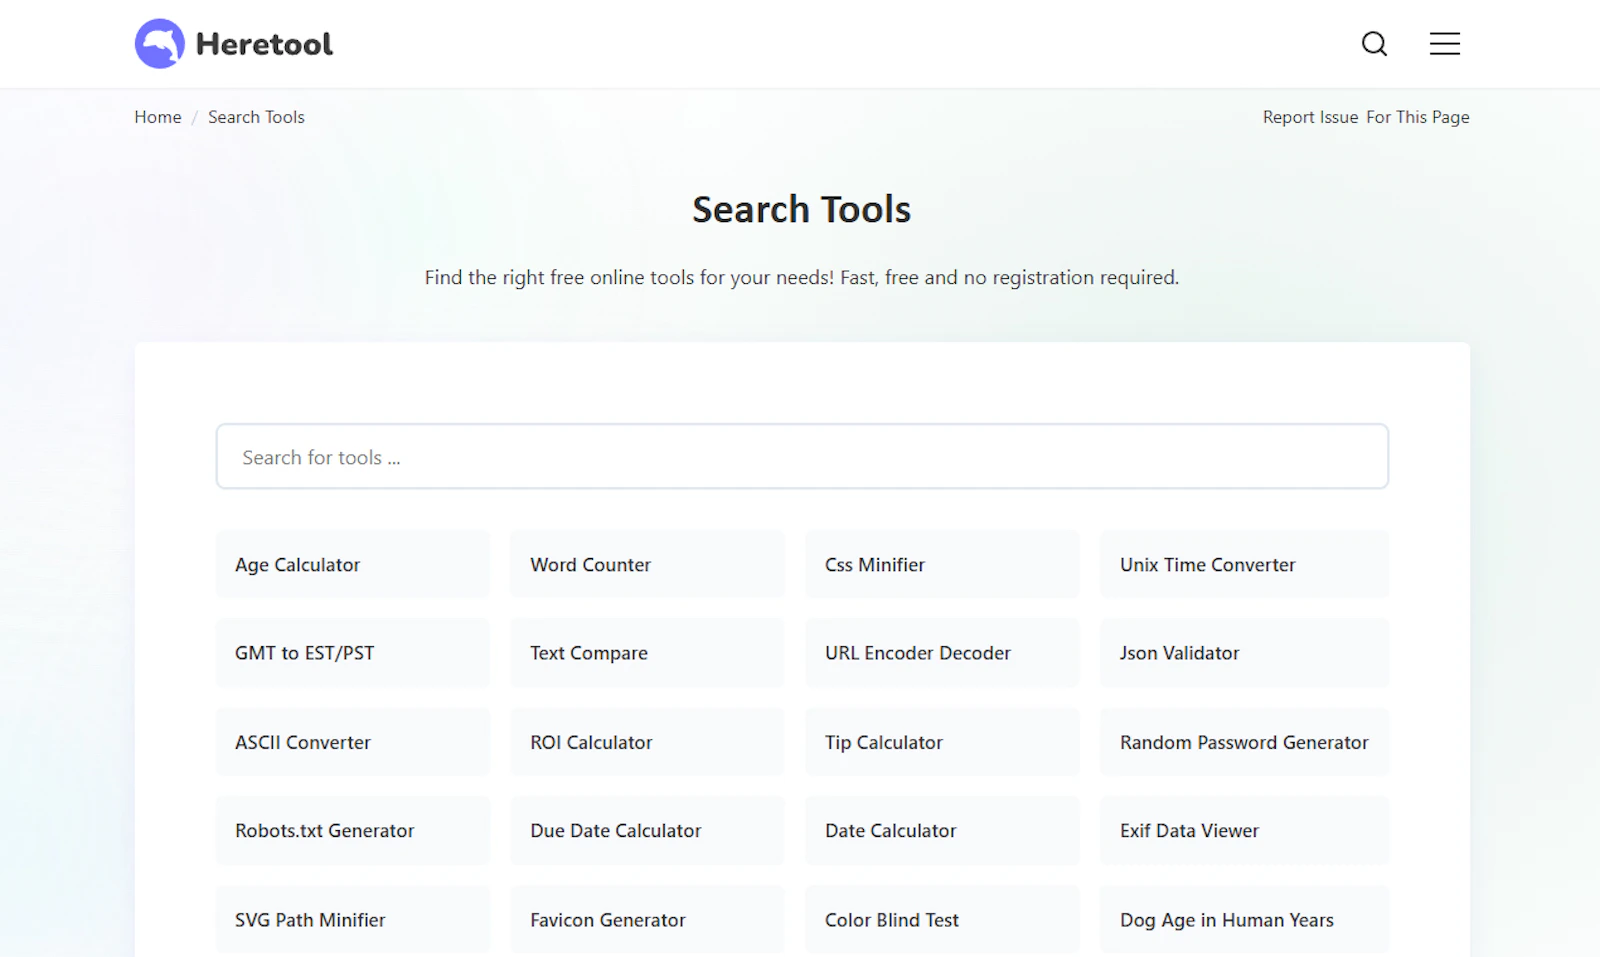Viewport: 1600px width, 957px height.
Task: Open the Color Blind Test tool
Action: [x=942, y=920]
